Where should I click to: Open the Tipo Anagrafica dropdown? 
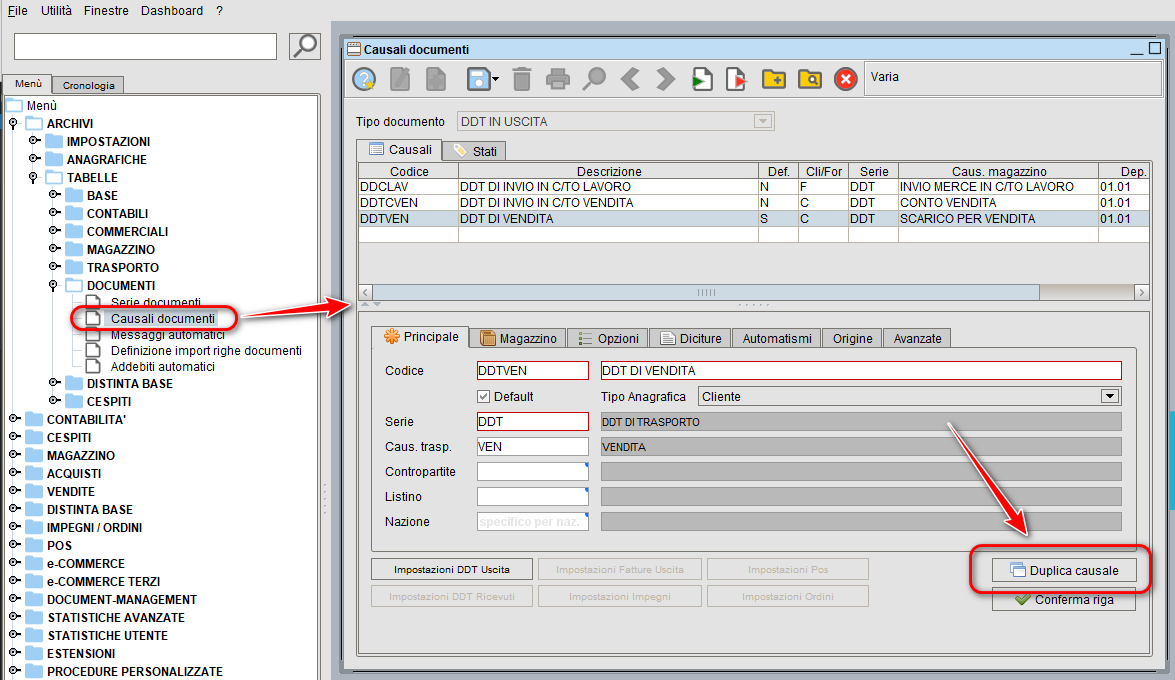click(1108, 395)
